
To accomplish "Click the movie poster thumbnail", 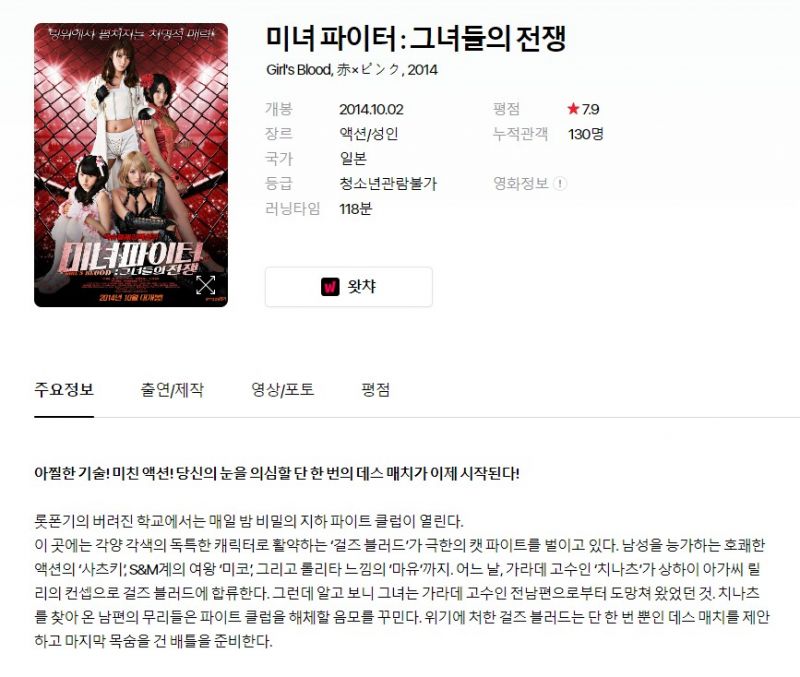I will (x=131, y=165).
